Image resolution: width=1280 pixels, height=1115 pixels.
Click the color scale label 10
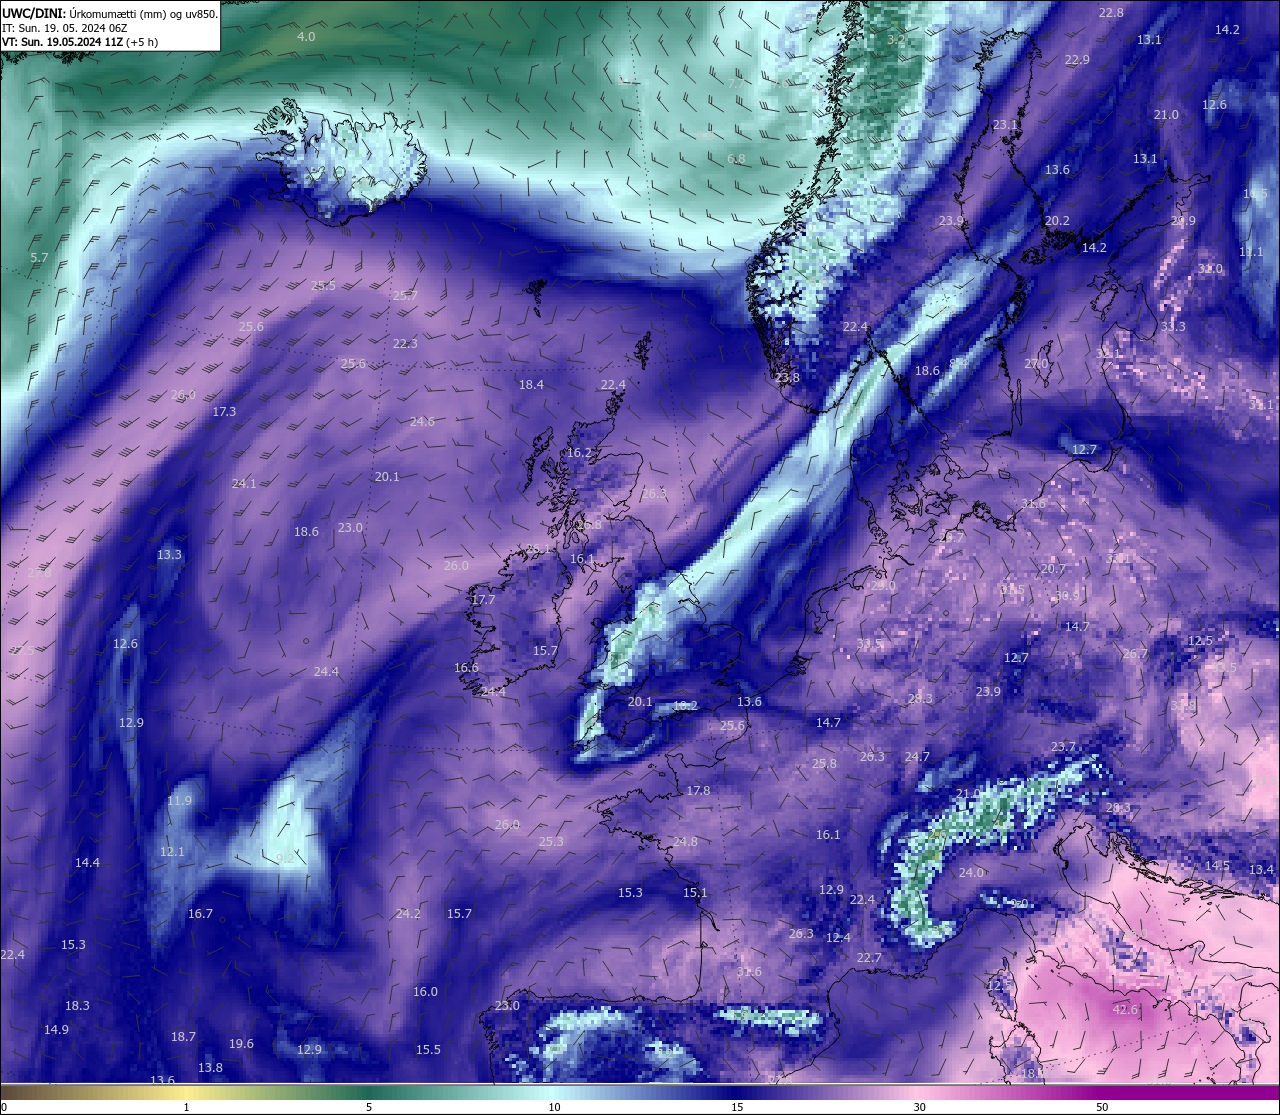(x=553, y=1107)
